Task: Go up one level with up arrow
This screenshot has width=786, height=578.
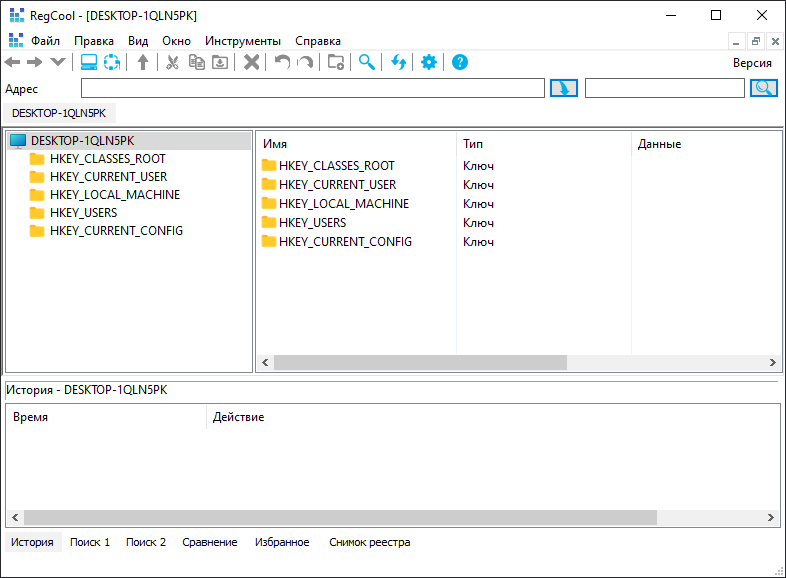Action: [x=143, y=62]
